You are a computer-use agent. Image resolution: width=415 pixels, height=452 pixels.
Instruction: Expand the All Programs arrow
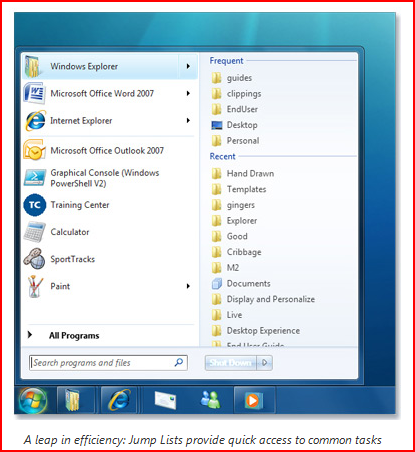point(30,335)
